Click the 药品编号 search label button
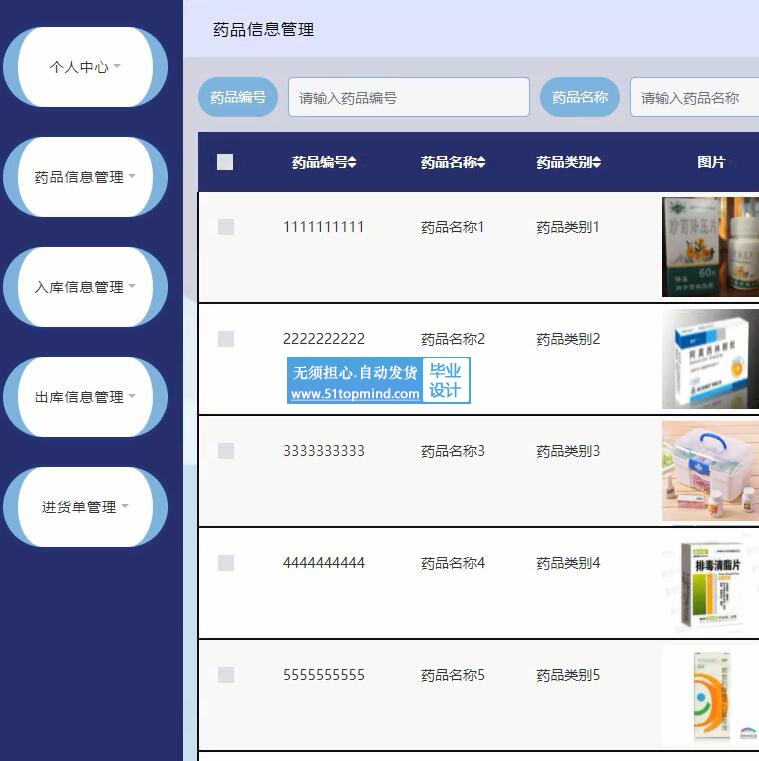Viewport: 759px width, 761px height. pyautogui.click(x=238, y=97)
